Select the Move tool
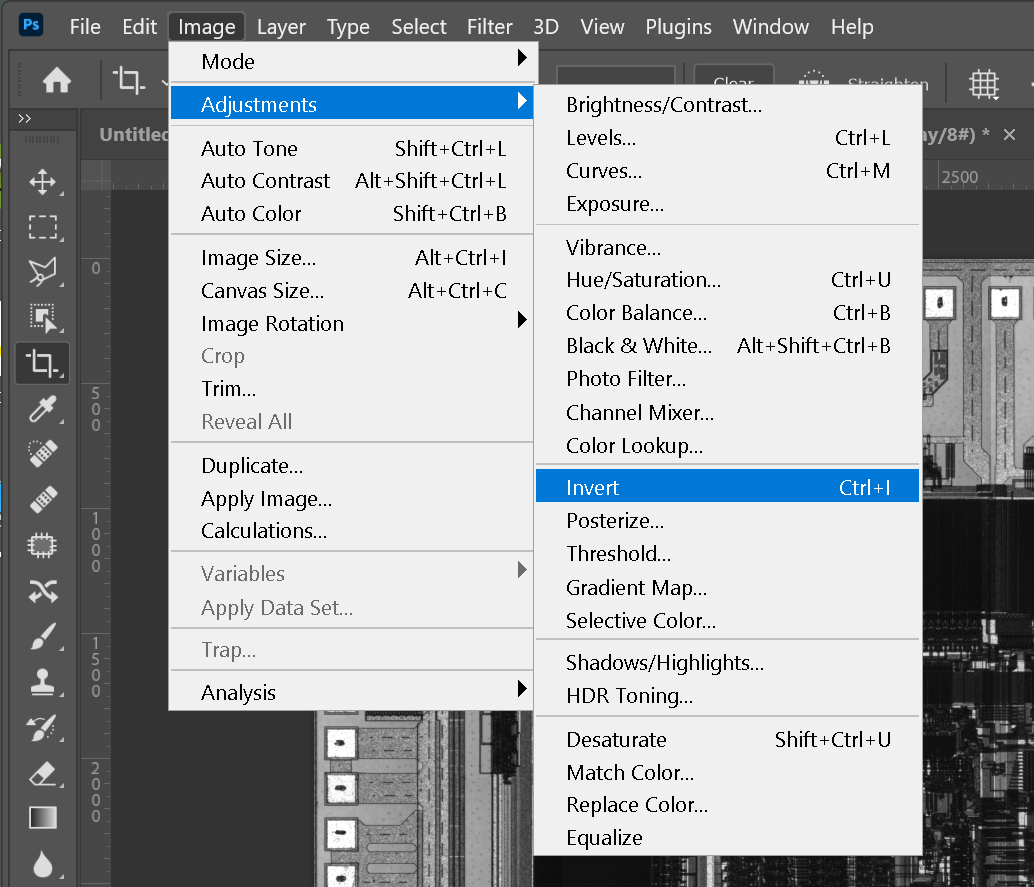This screenshot has height=887, width=1034. coord(42,182)
